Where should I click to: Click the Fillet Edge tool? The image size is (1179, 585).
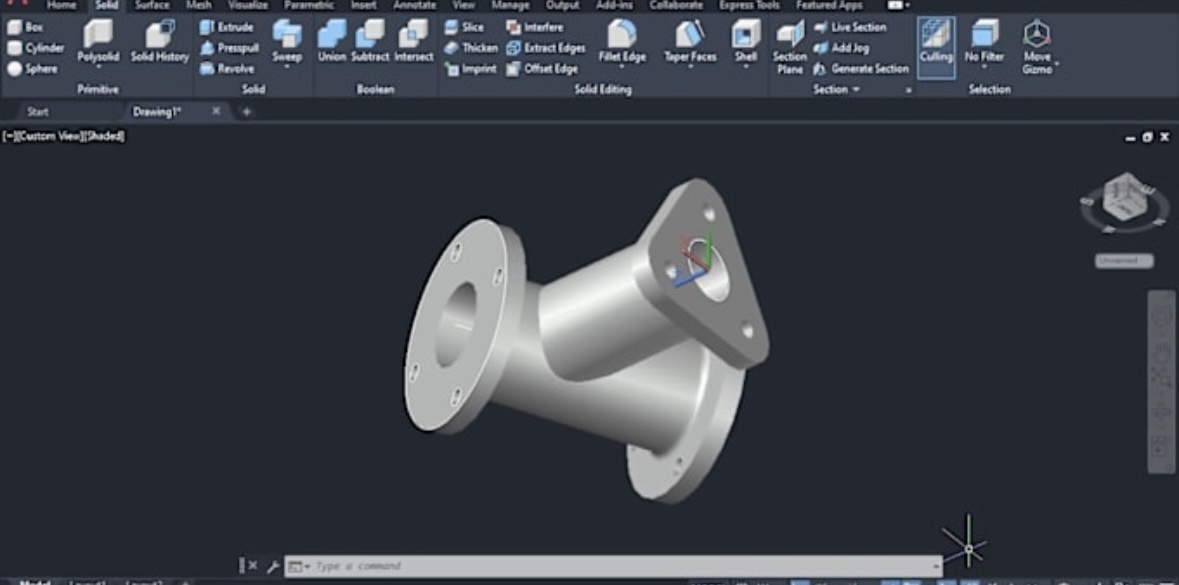click(621, 42)
